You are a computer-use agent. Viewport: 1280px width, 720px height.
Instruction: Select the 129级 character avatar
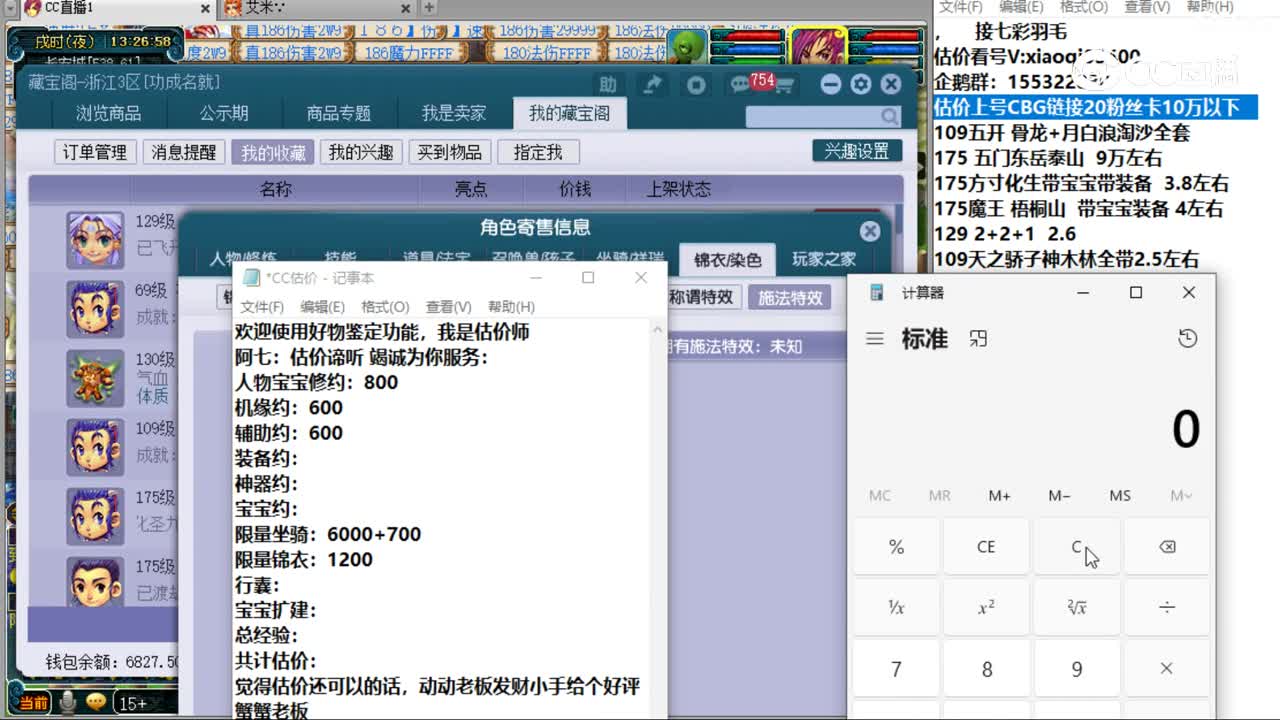[95, 240]
